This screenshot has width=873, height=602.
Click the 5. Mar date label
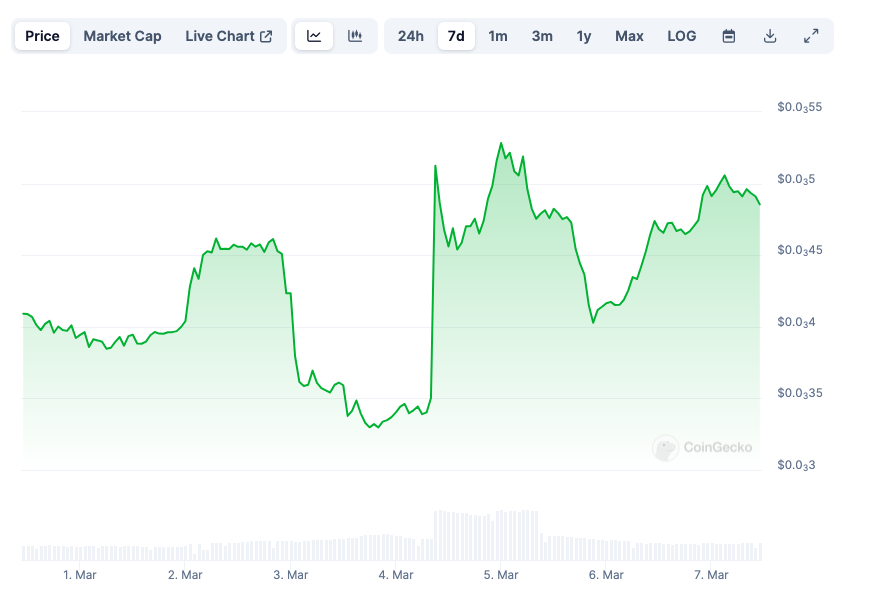click(x=501, y=575)
